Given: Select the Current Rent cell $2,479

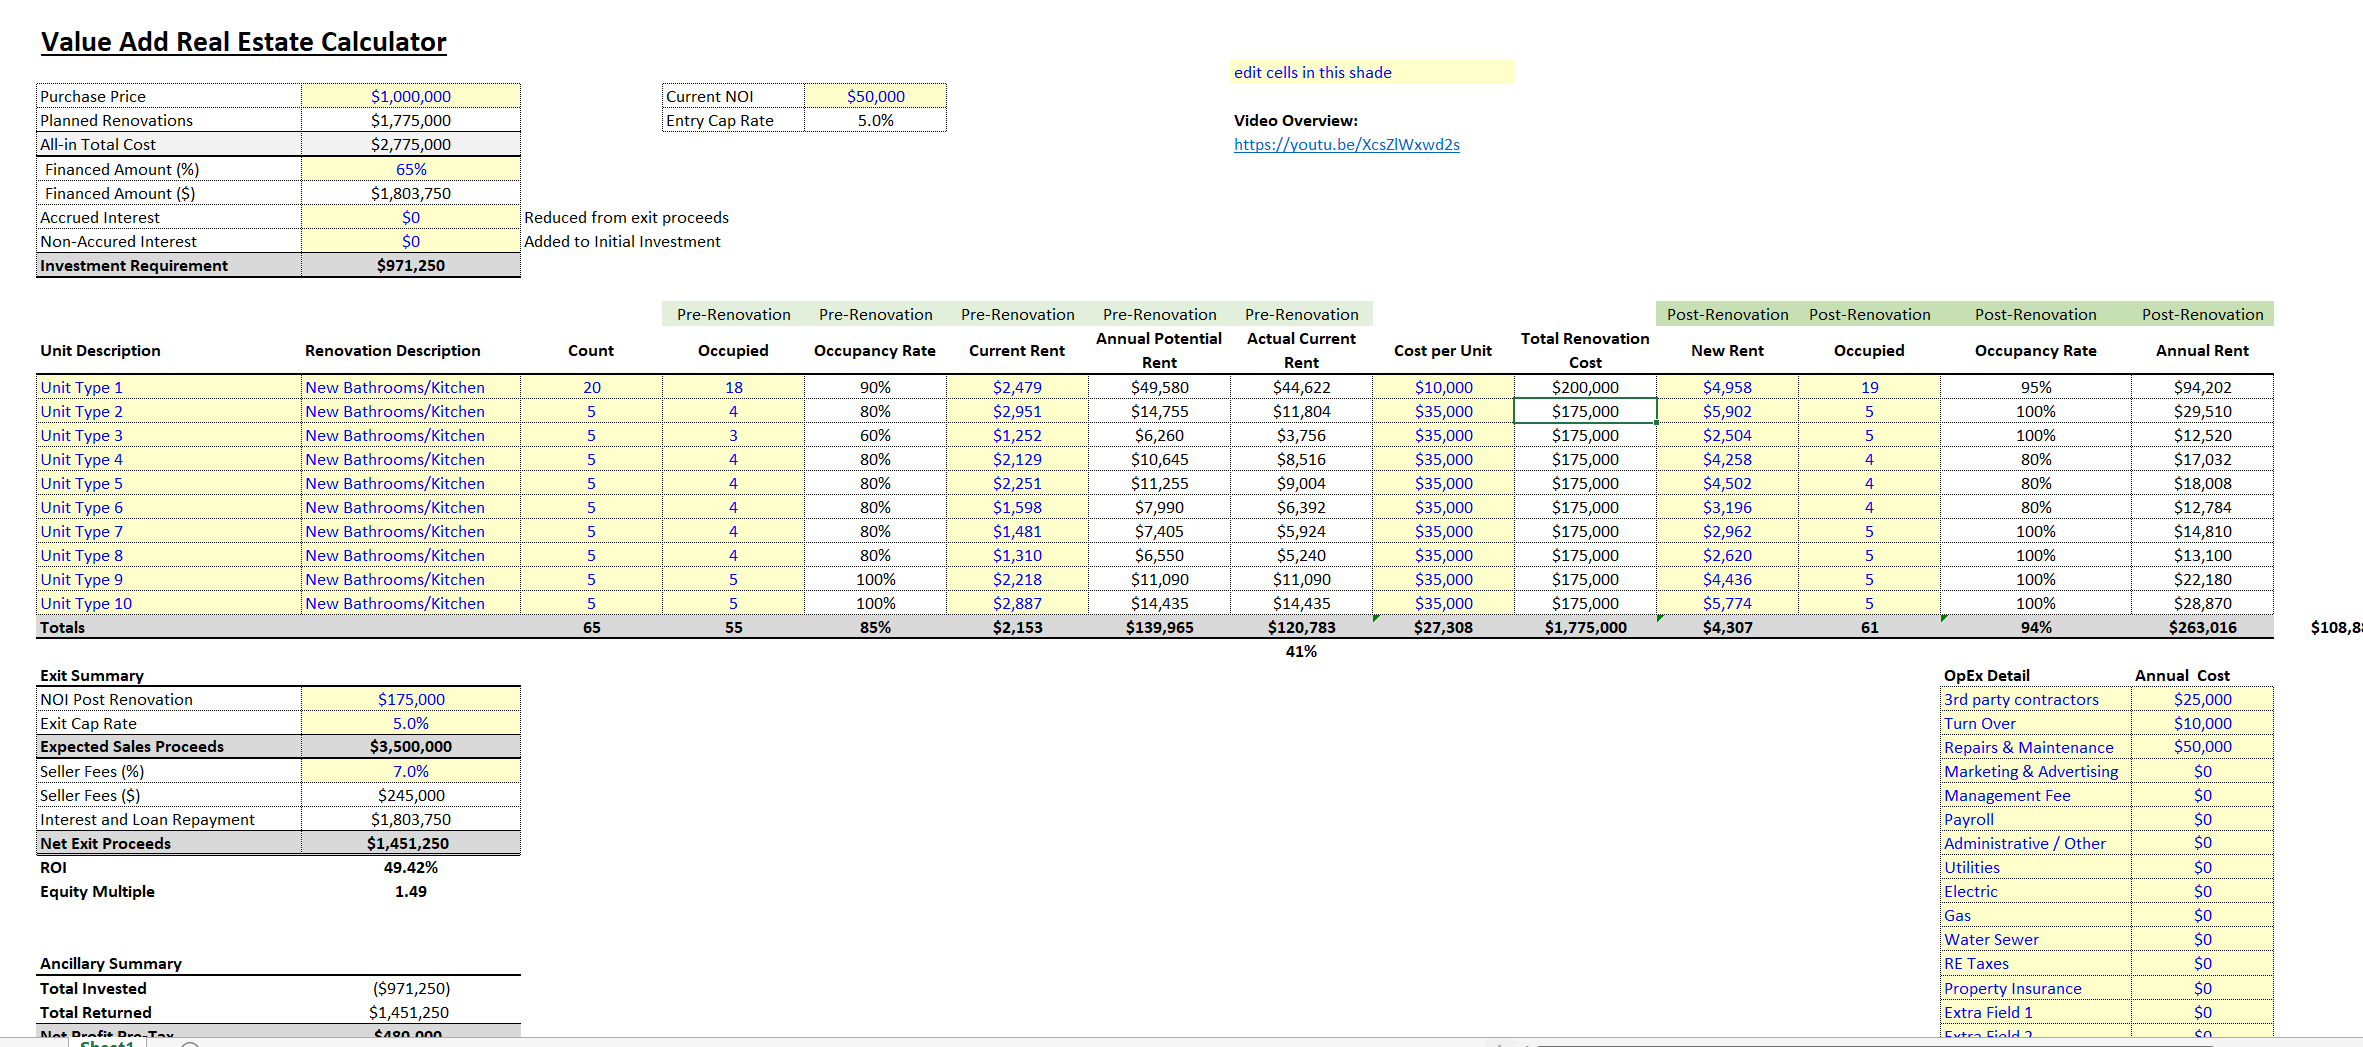Looking at the screenshot, I should click(1017, 387).
